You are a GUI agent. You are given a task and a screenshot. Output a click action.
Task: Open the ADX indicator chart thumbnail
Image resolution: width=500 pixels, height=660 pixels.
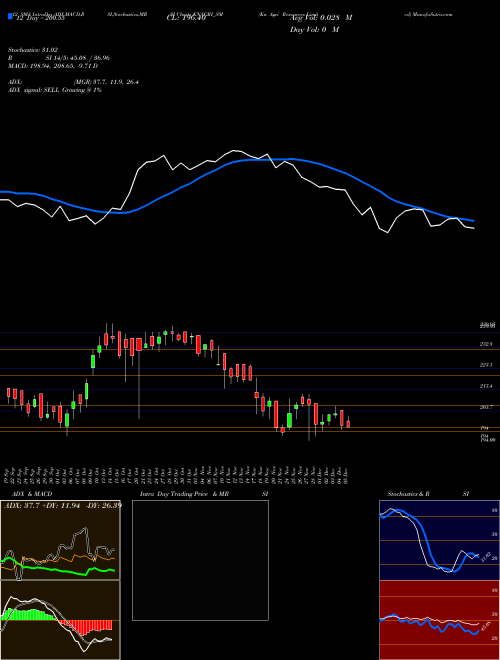click(x=60, y=540)
